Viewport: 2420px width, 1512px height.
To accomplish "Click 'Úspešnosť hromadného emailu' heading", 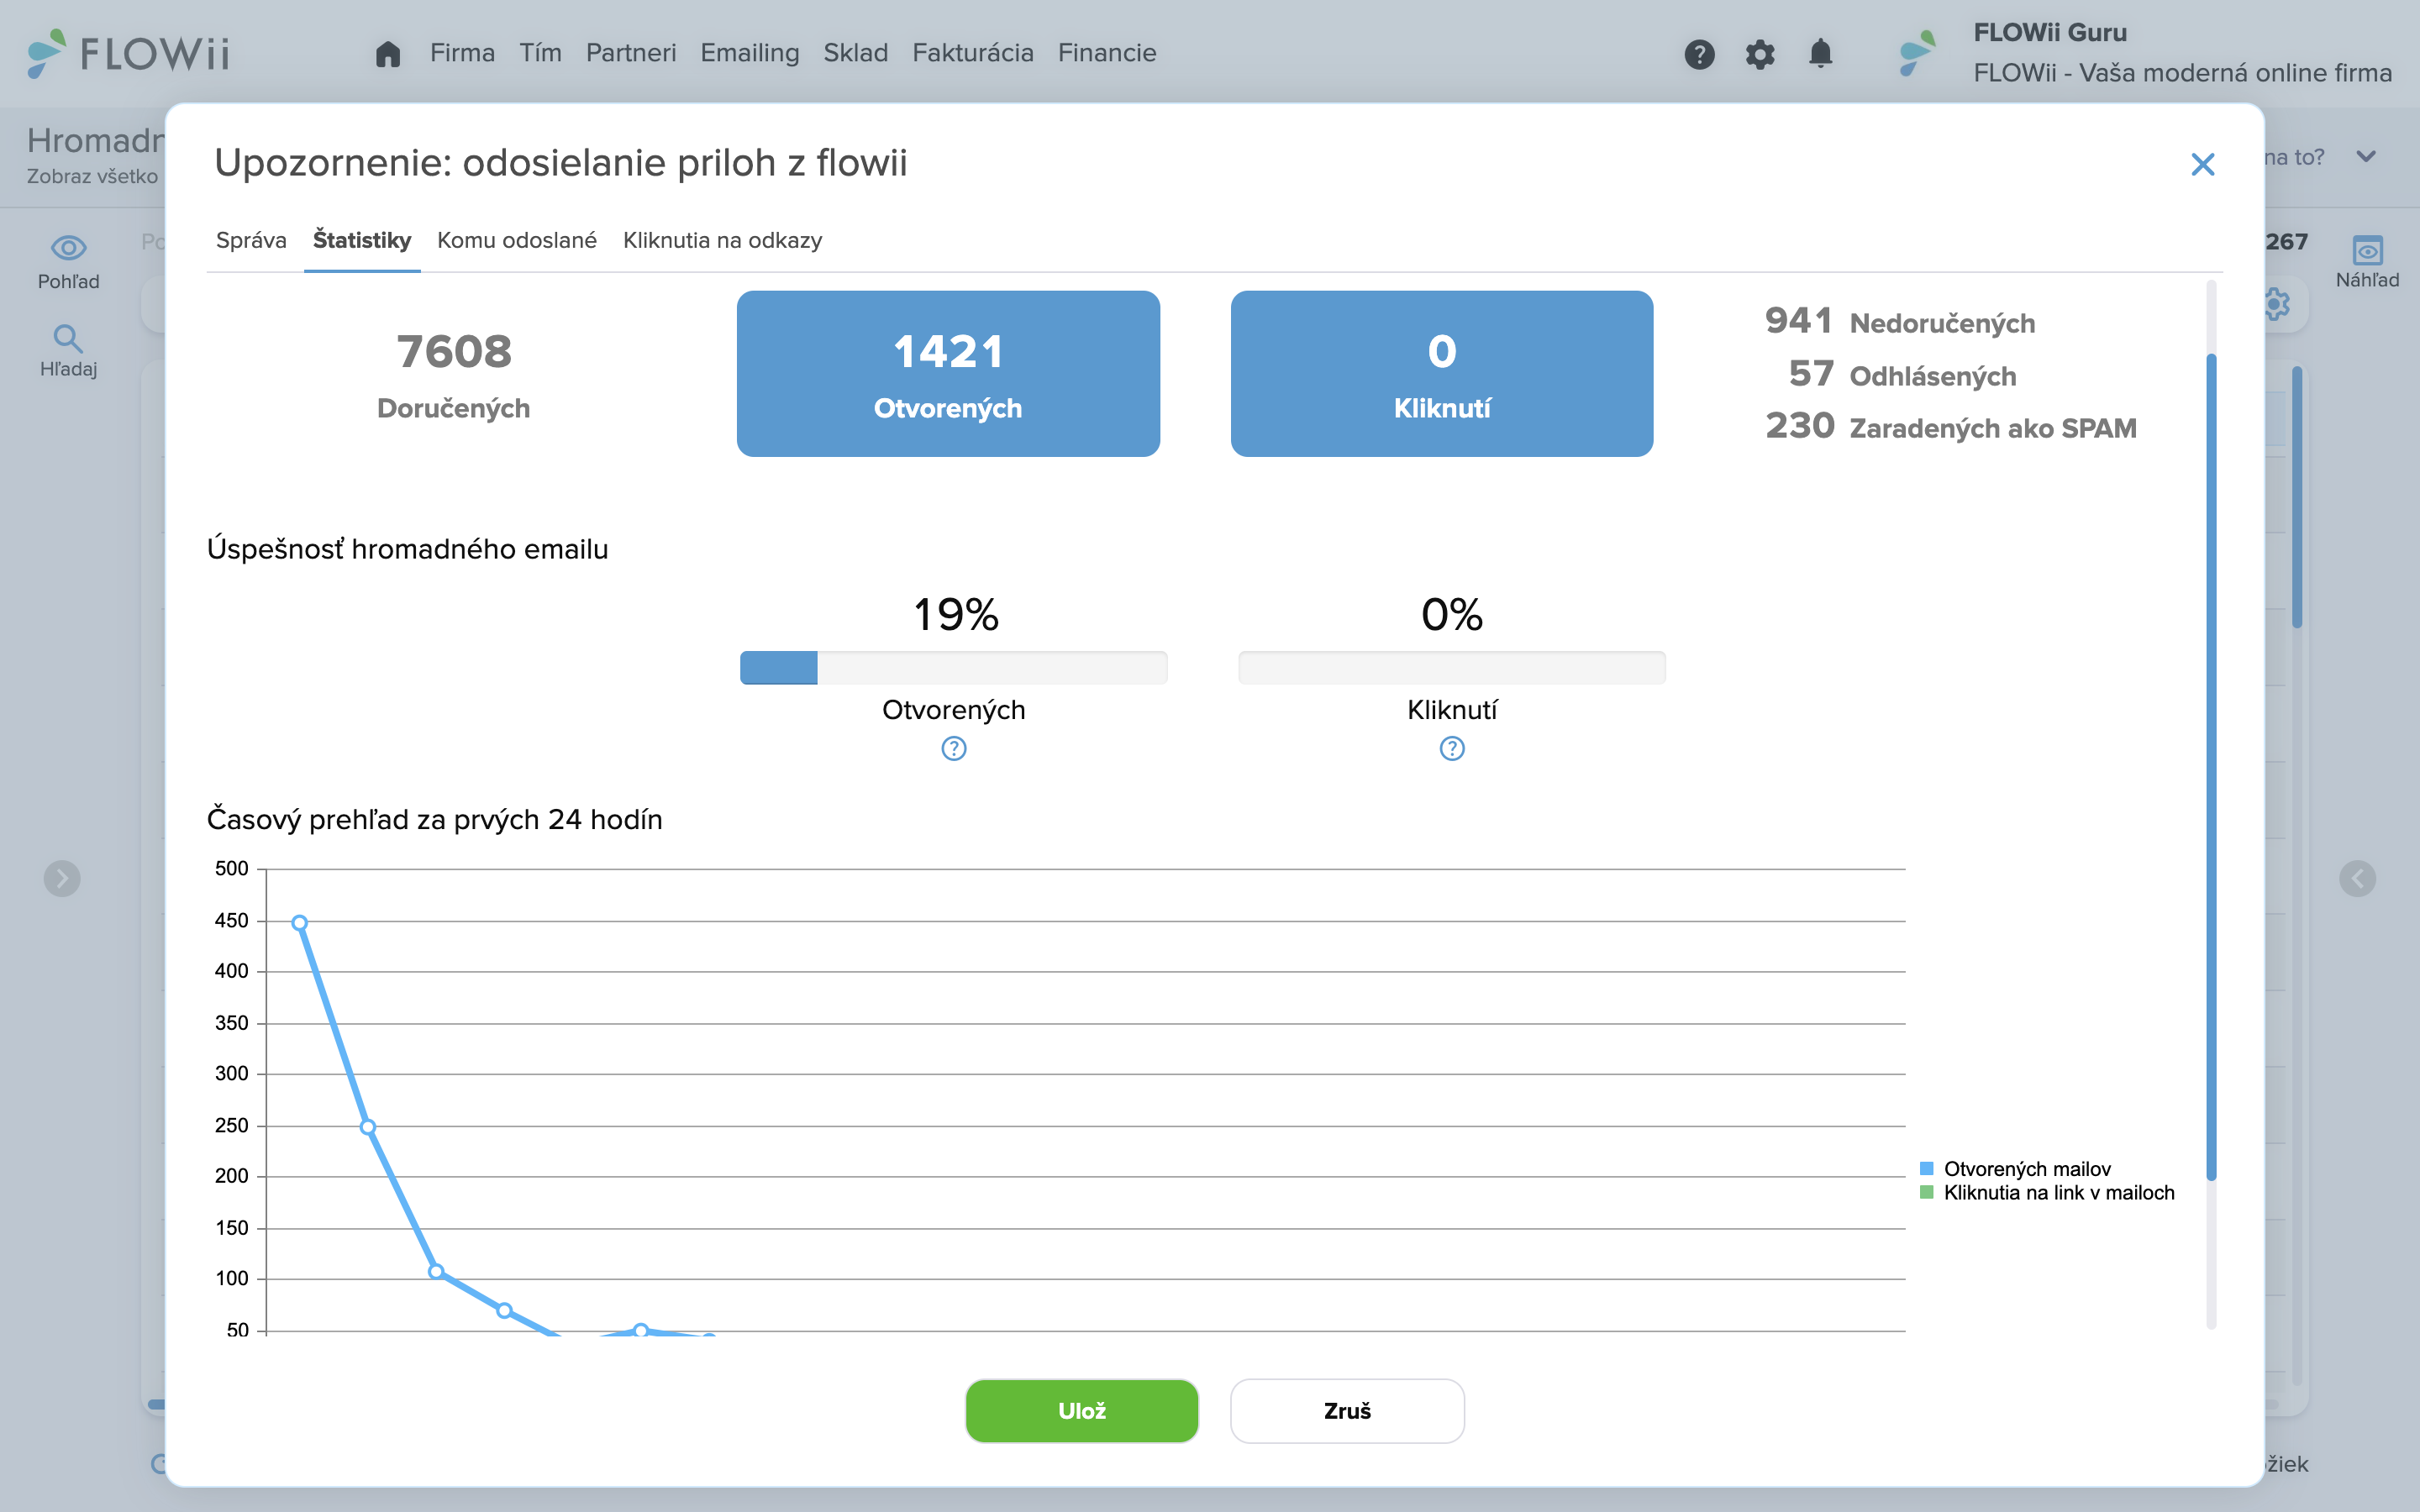I will point(407,549).
